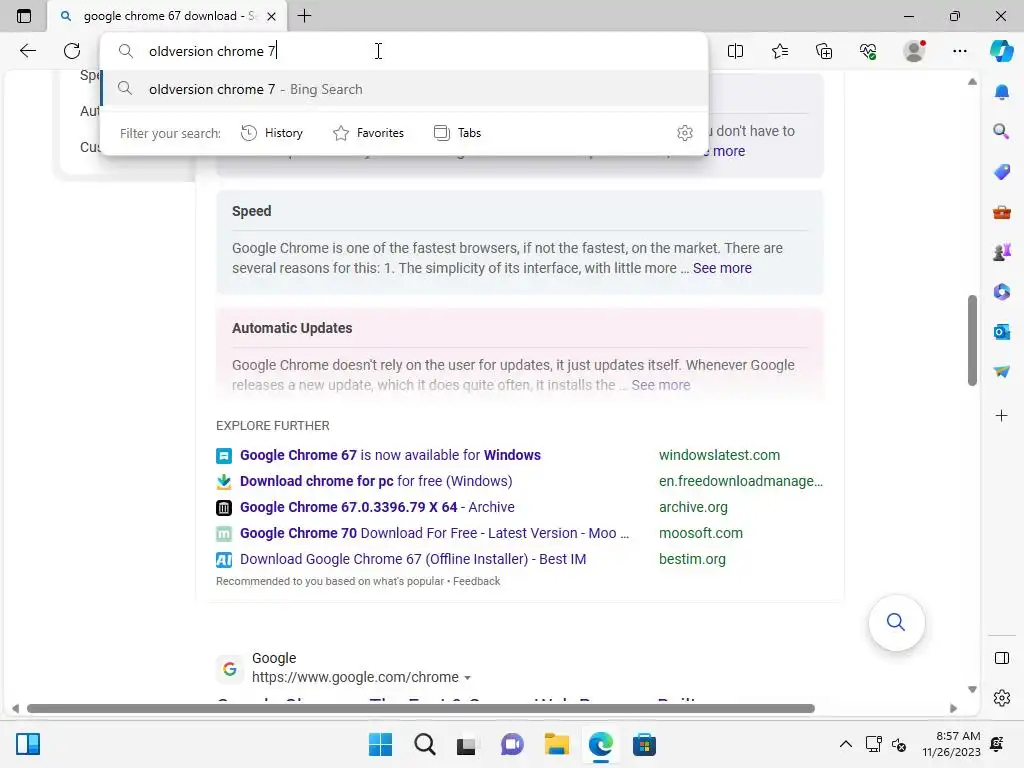
Task: Click the archive.org source
Action: coord(693,507)
